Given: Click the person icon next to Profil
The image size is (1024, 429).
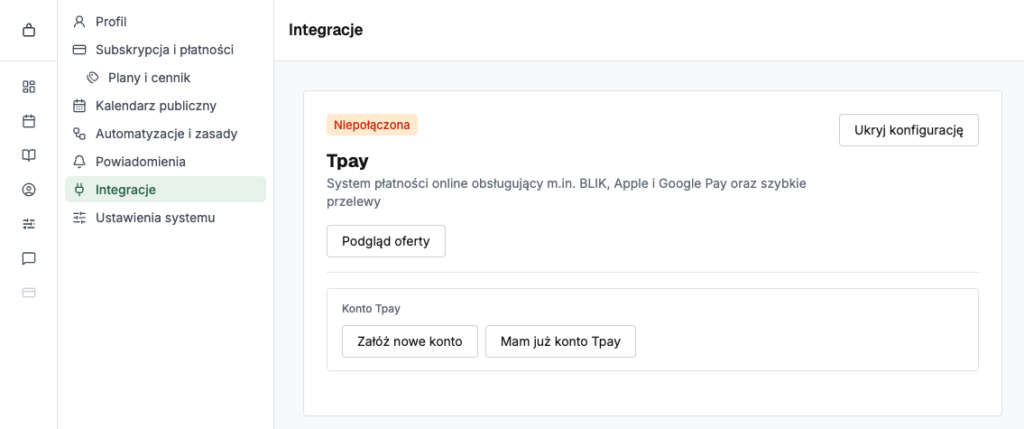Looking at the screenshot, I should [x=80, y=22].
